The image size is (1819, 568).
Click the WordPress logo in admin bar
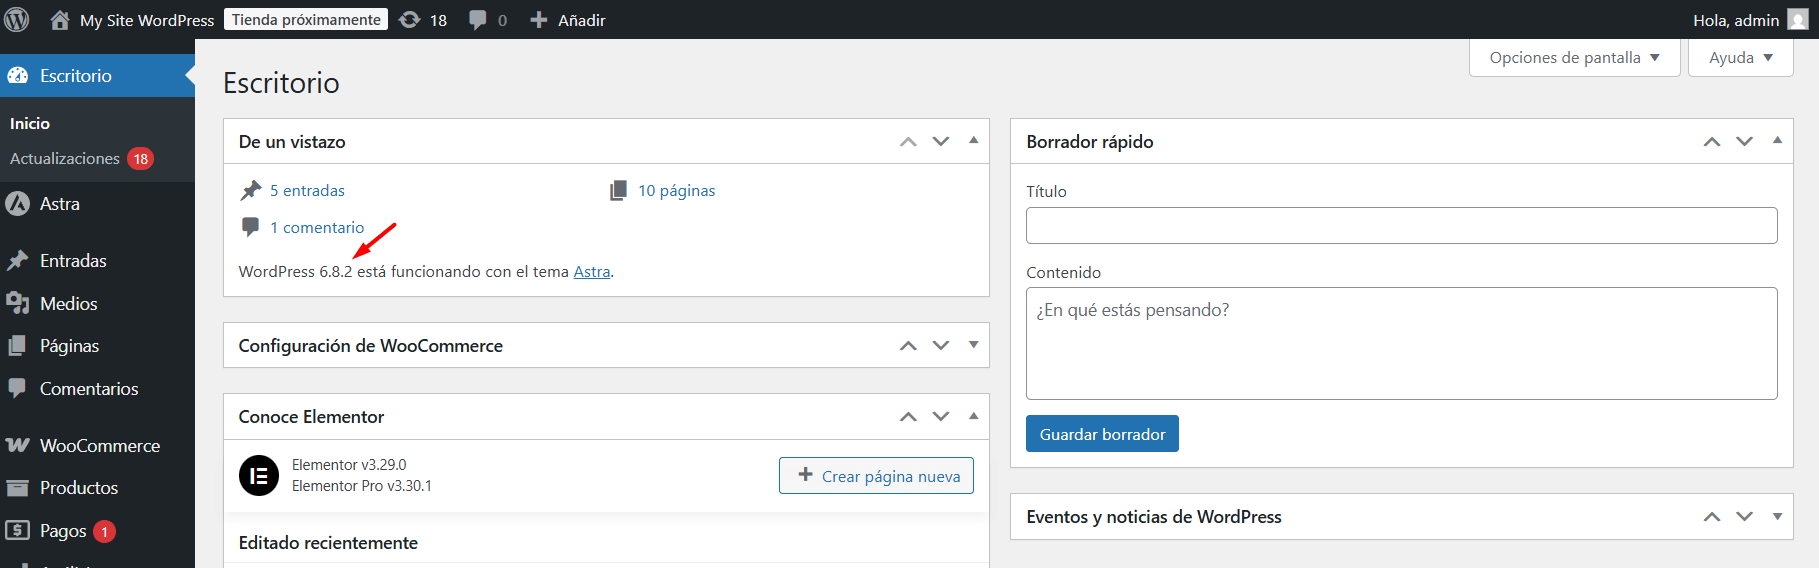coord(17,20)
